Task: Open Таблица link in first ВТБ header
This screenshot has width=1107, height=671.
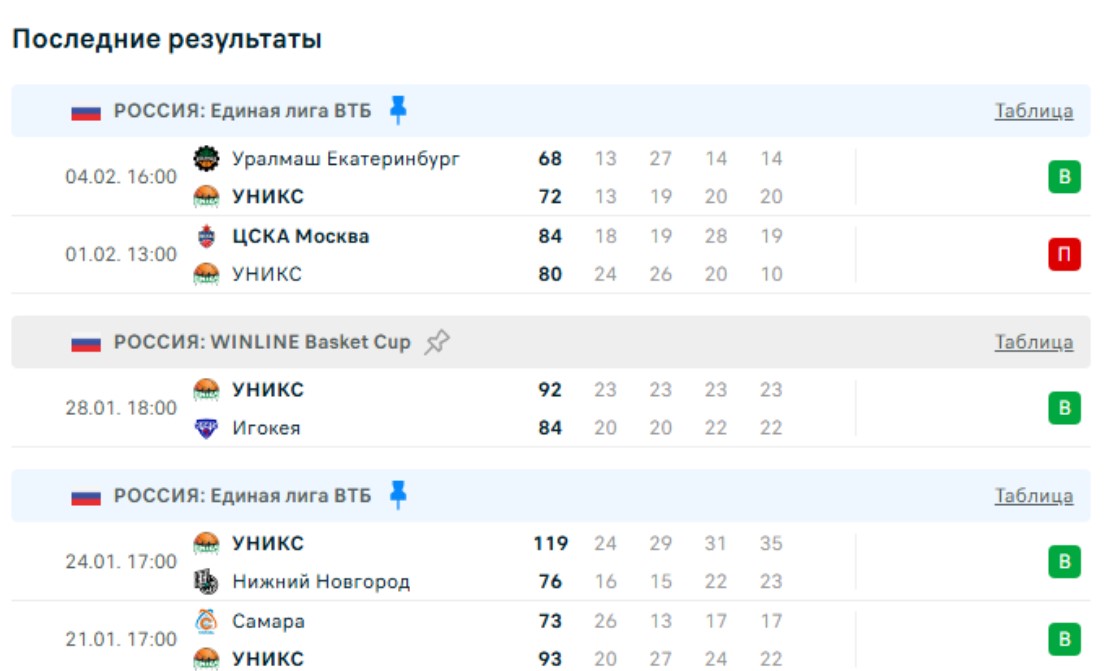Action: 1033,111
